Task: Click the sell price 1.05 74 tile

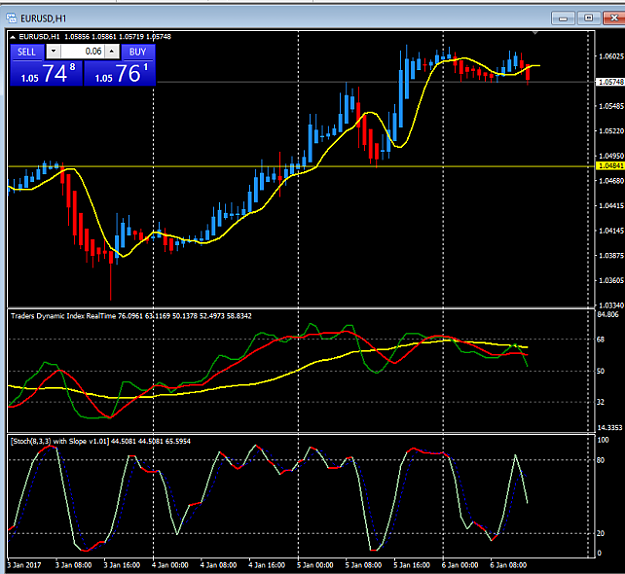Action: coord(46,73)
